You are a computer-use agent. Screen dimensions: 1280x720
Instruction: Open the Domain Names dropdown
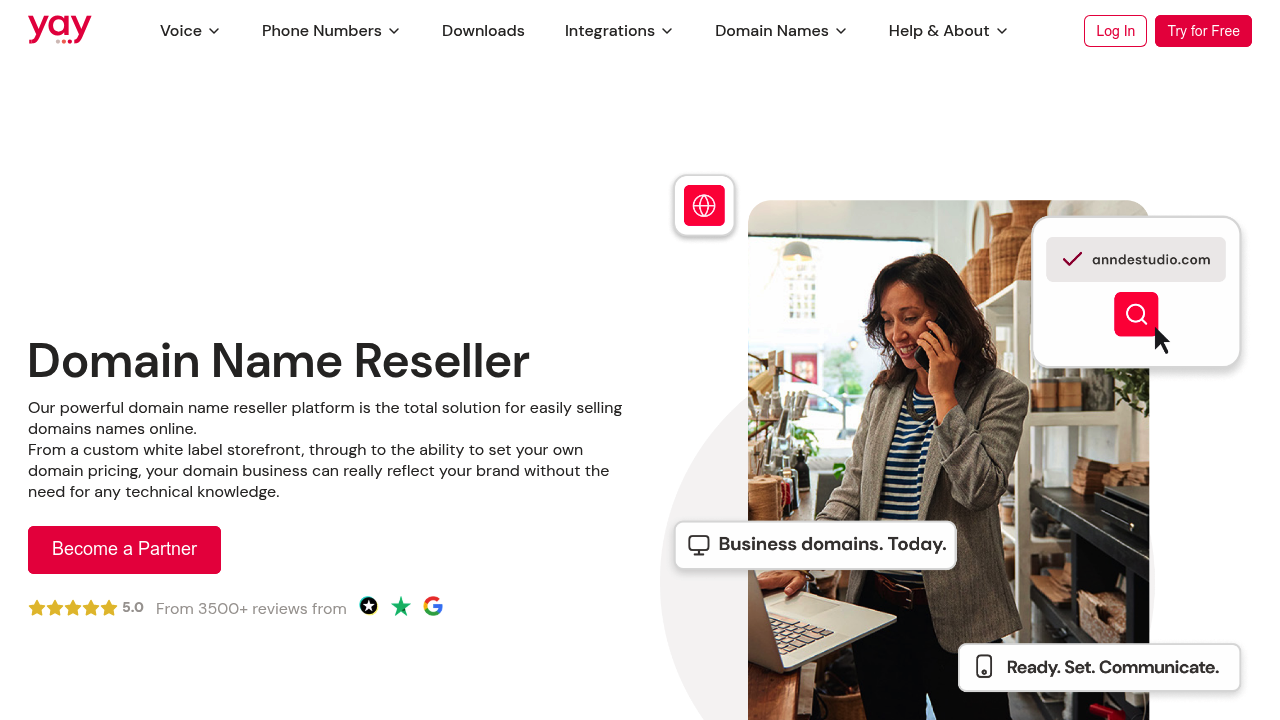point(781,31)
